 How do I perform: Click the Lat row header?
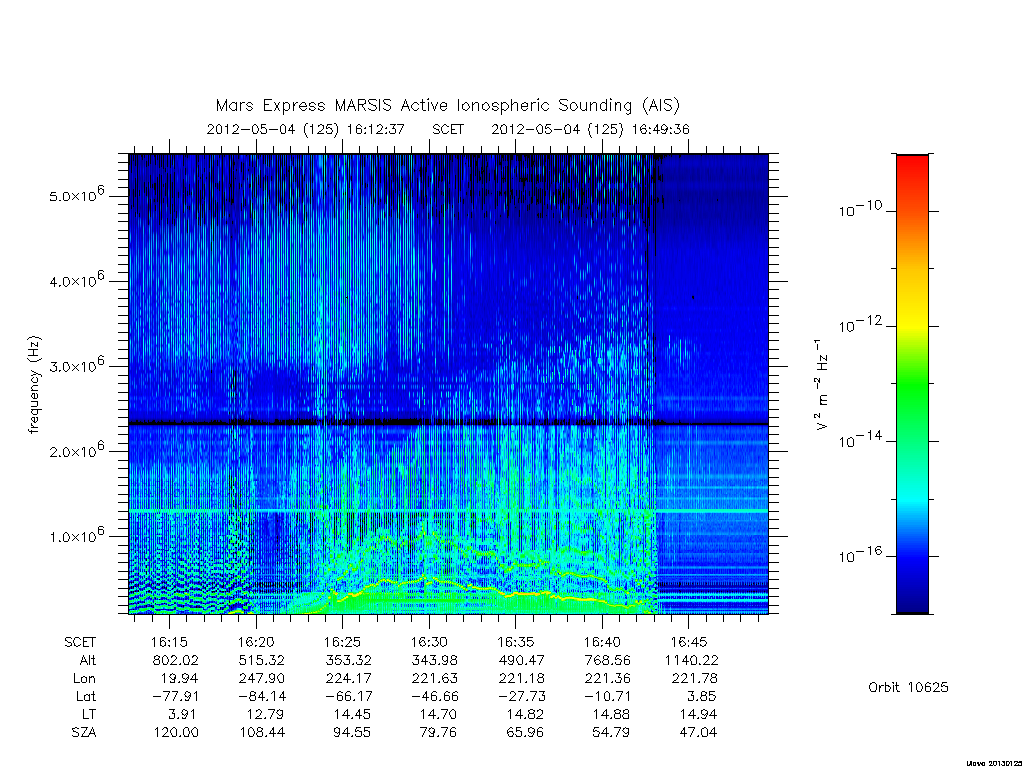[x=86, y=696]
